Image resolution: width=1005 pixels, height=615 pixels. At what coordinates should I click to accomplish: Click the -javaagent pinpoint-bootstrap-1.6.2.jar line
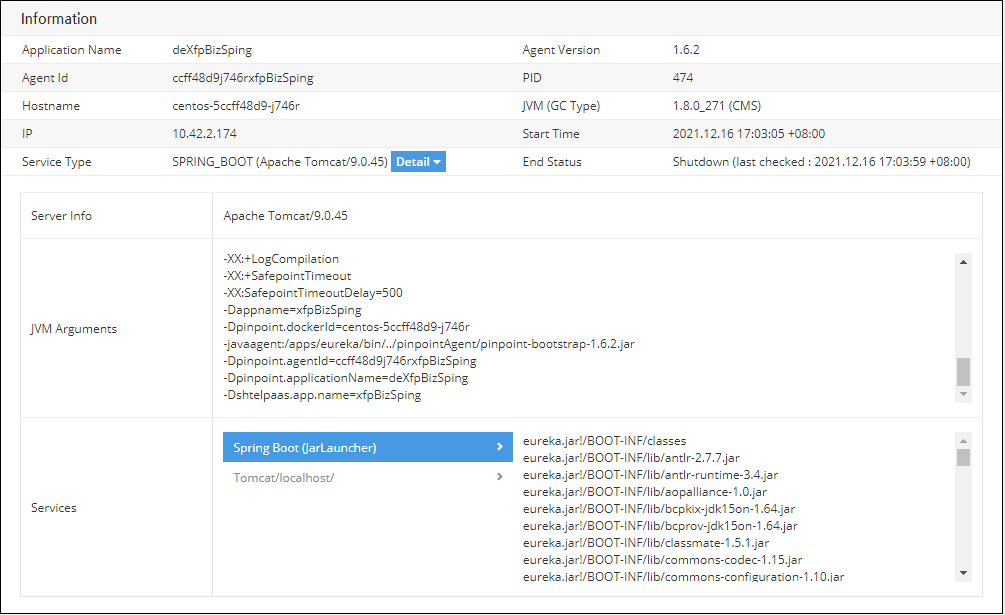pyautogui.click(x=429, y=344)
